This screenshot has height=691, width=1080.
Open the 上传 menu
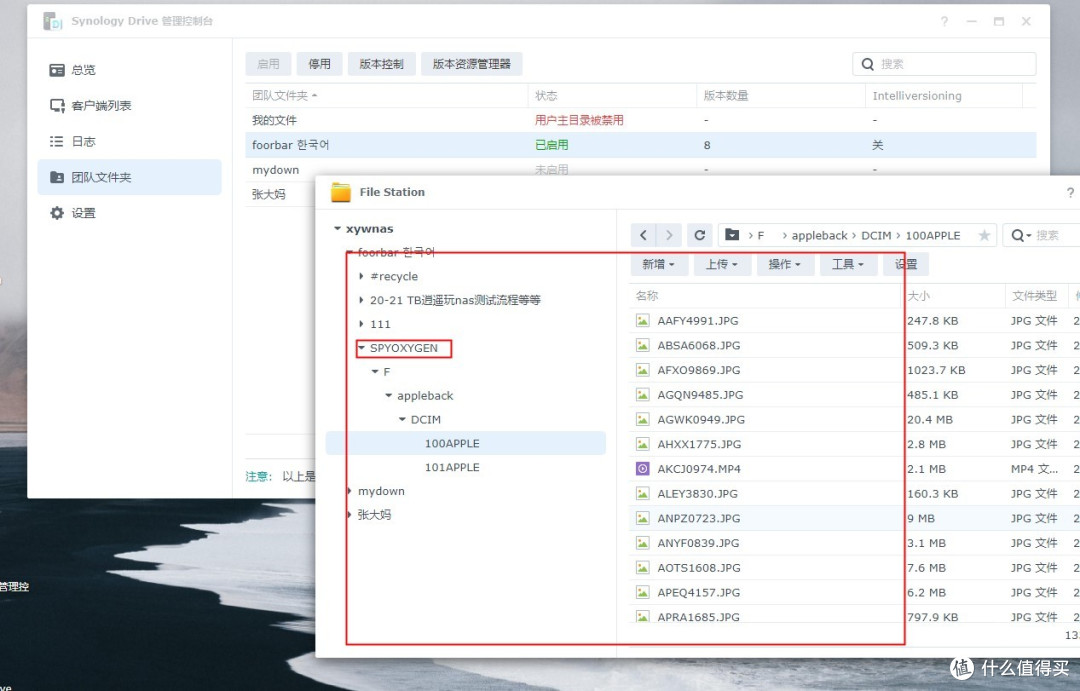(722, 264)
